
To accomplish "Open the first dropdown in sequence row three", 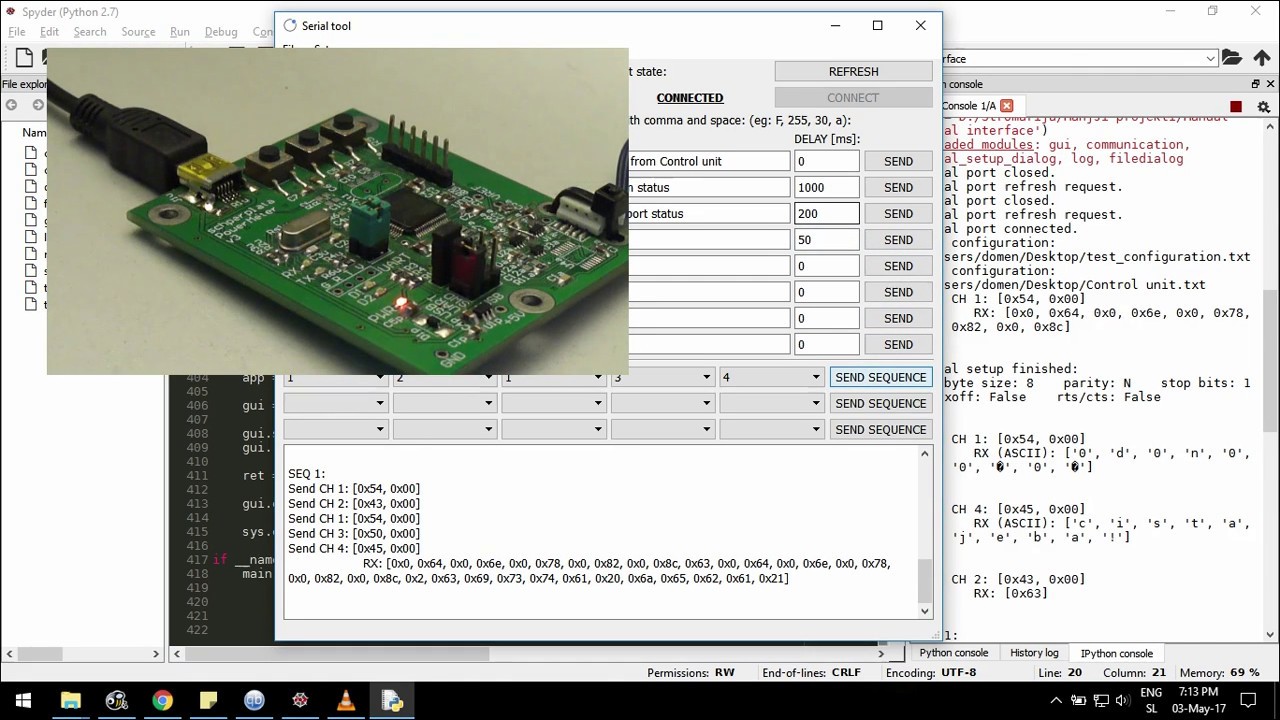I will tap(336, 429).
